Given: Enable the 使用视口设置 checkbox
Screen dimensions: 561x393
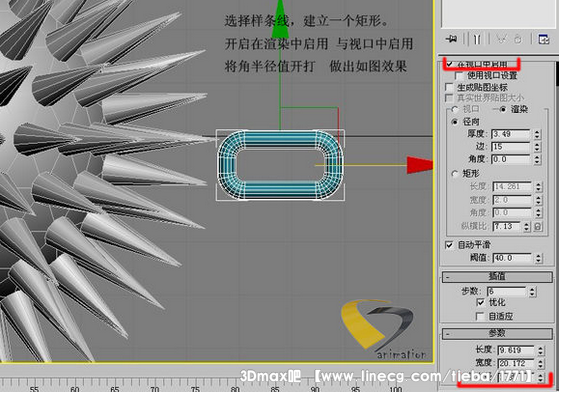Looking at the screenshot, I should click(459, 76).
